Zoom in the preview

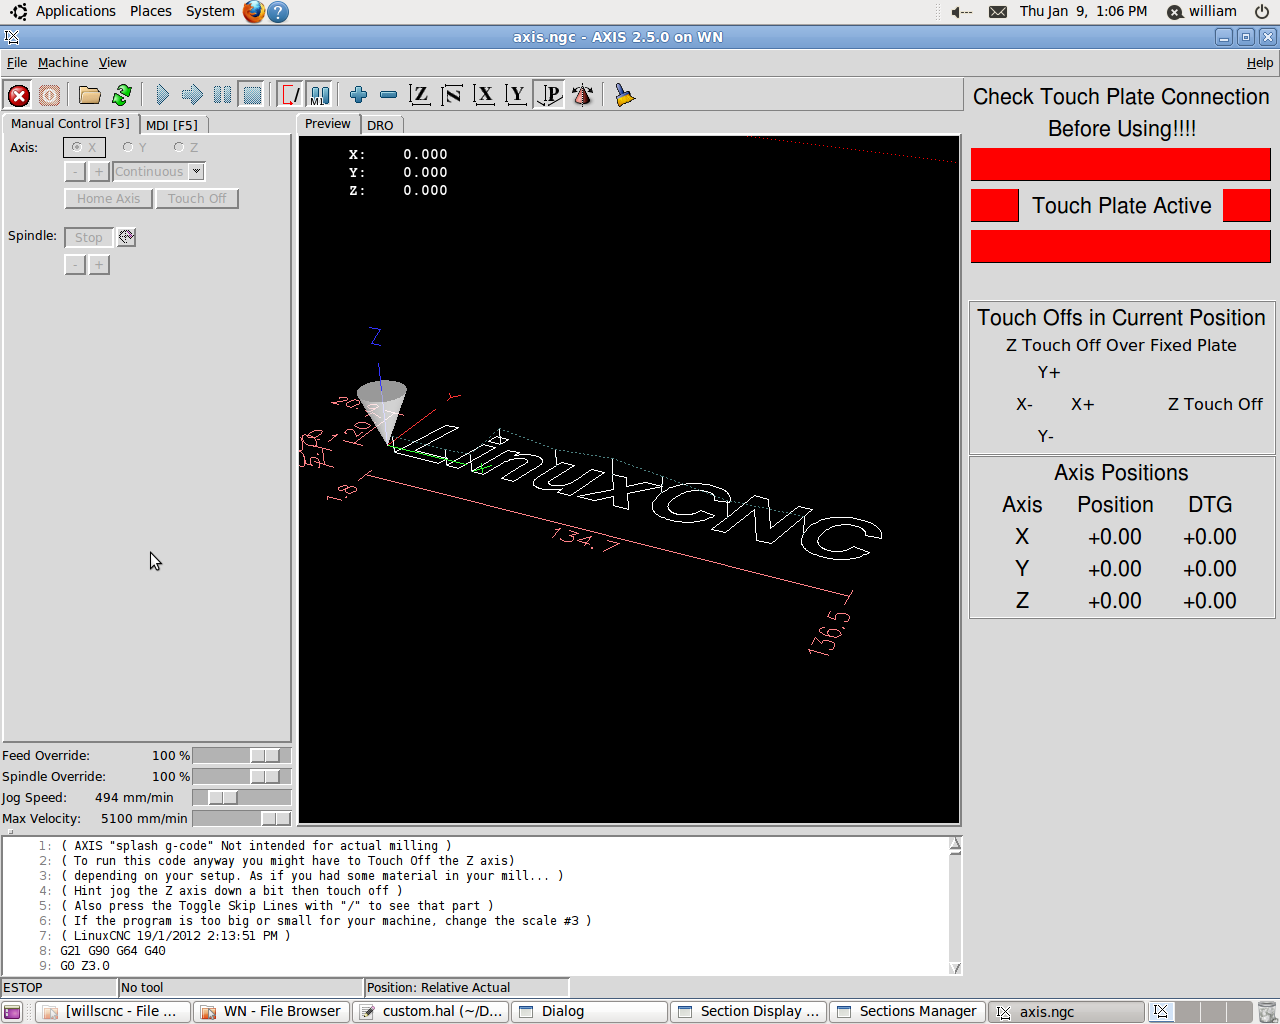pos(358,95)
